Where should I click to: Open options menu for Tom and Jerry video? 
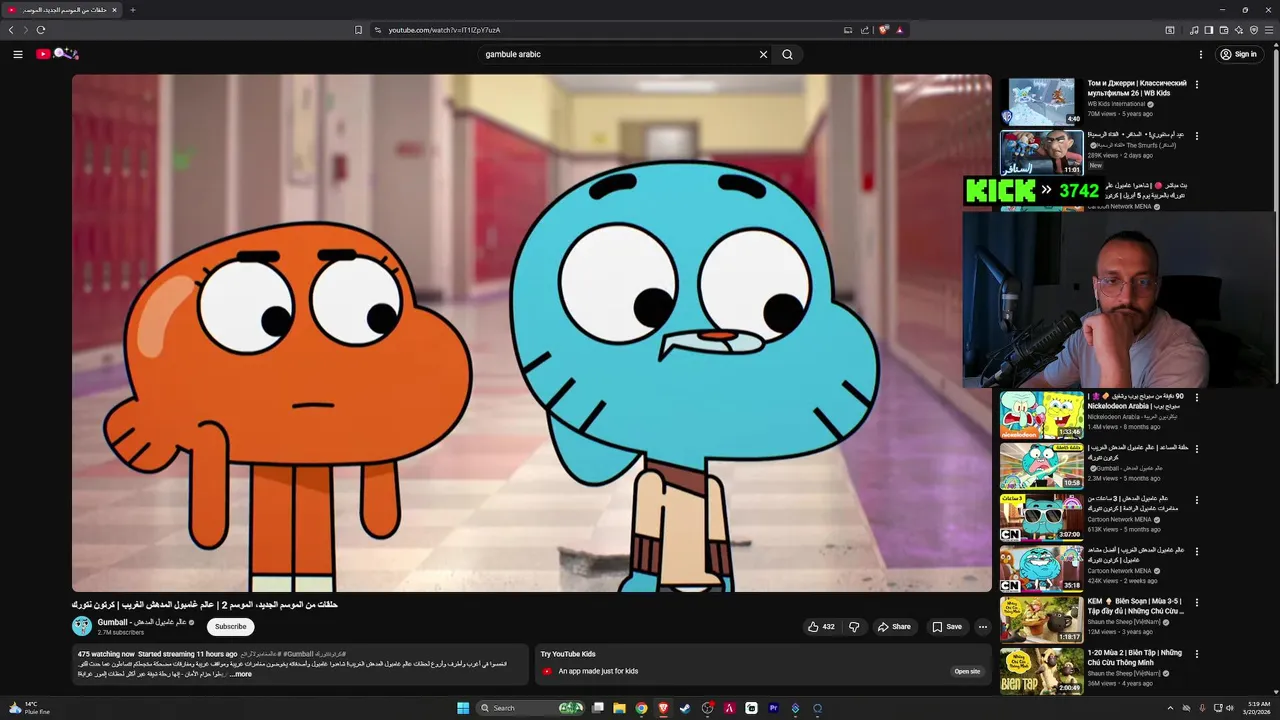click(x=1196, y=84)
